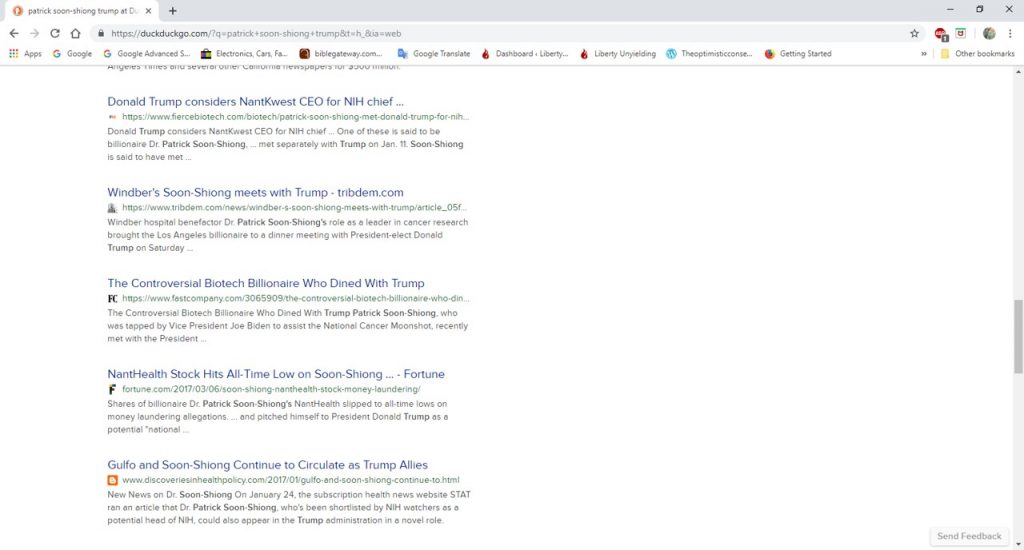
Task: Click the fiercebiotech favicon
Action: coord(112,117)
